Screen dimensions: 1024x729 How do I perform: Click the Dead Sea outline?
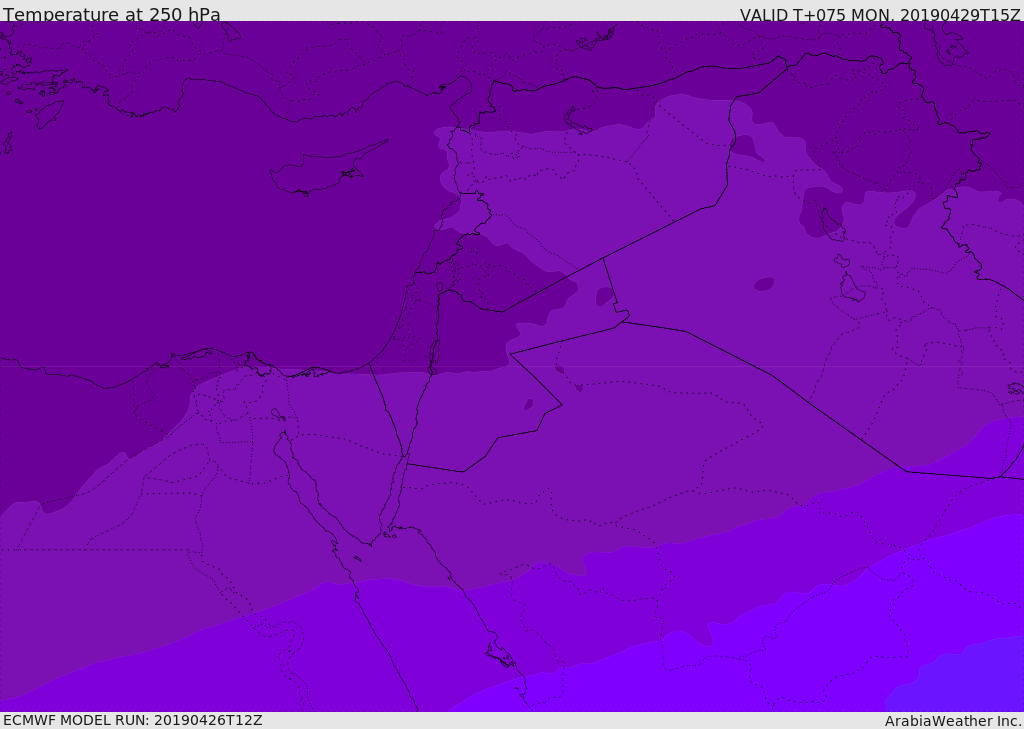coord(434,355)
